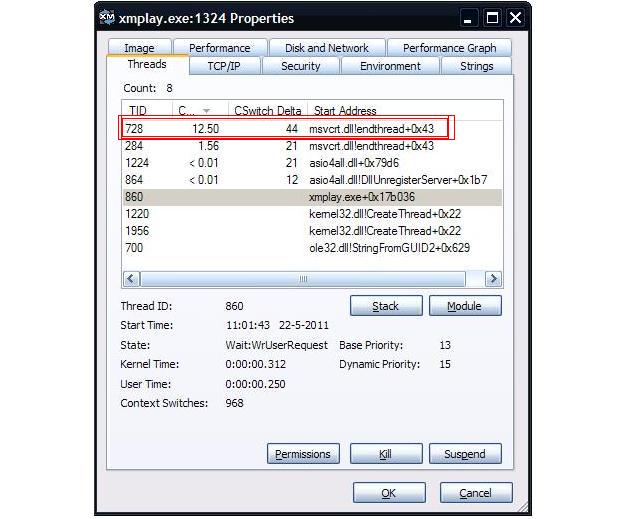Kill the selected thread
This screenshot has width=640, height=519.
coord(385,454)
